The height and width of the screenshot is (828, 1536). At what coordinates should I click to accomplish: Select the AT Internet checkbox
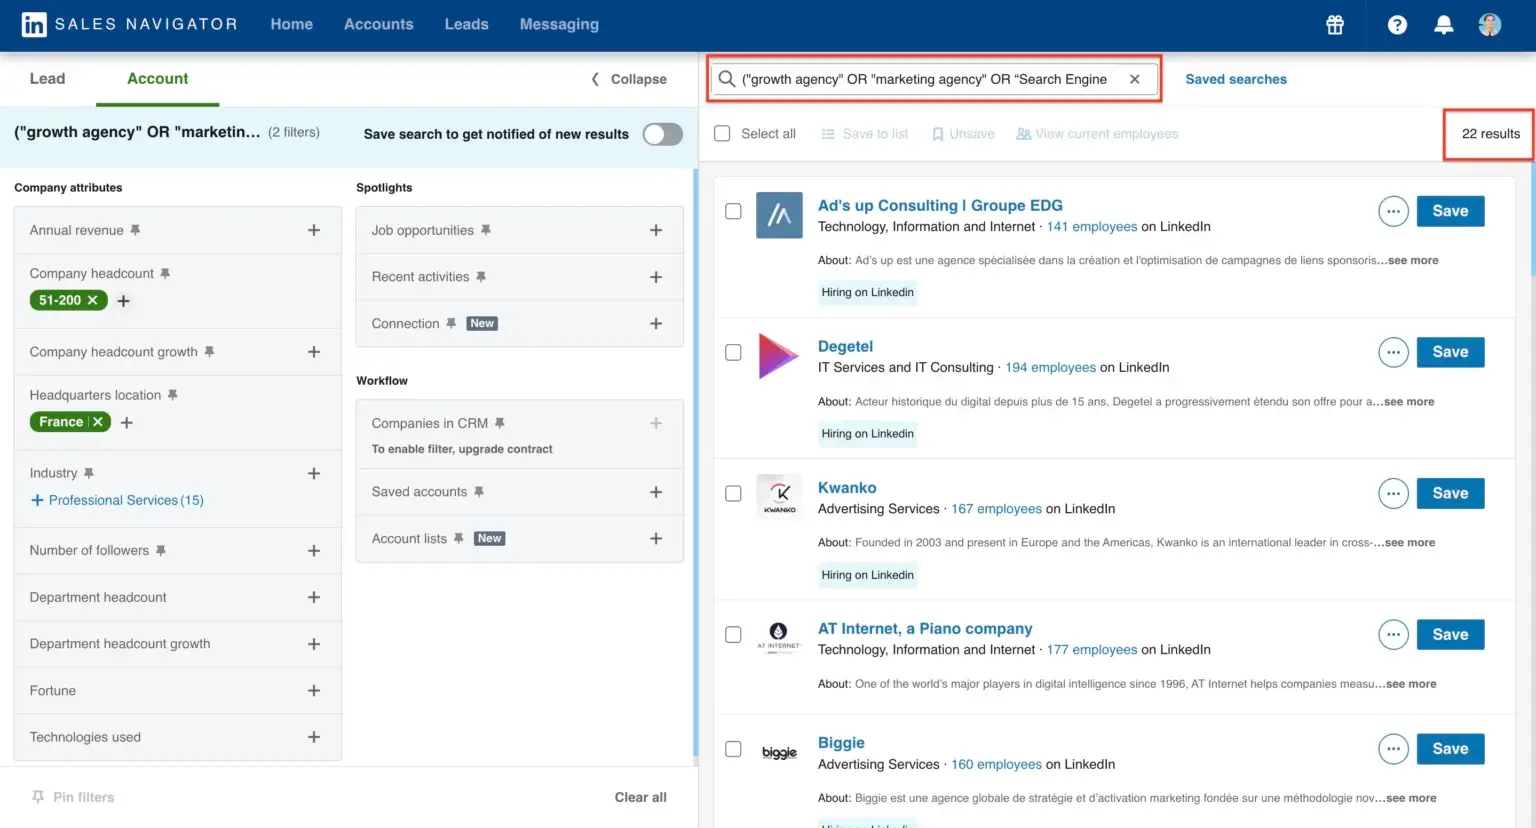click(733, 634)
